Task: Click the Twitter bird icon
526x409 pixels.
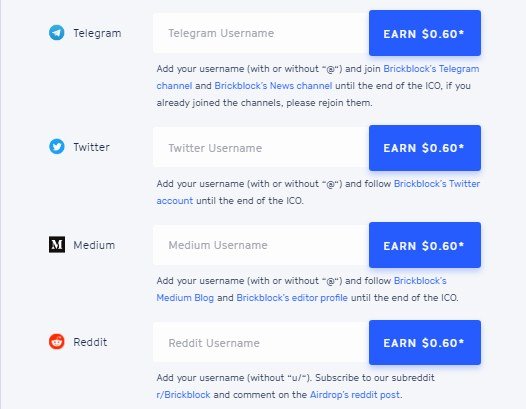Action: (57, 147)
